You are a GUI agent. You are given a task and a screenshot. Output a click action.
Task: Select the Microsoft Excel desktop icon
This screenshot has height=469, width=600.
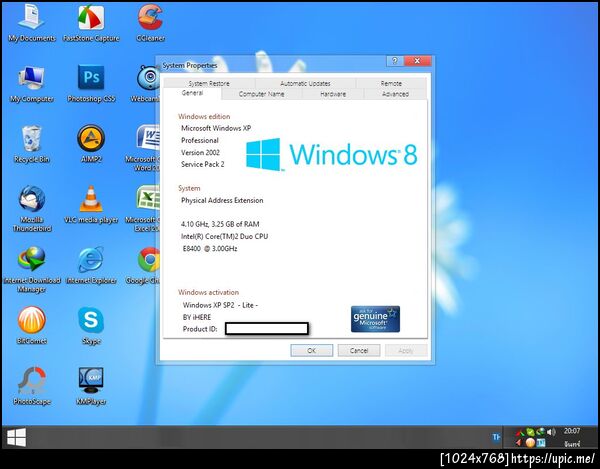(x=143, y=209)
